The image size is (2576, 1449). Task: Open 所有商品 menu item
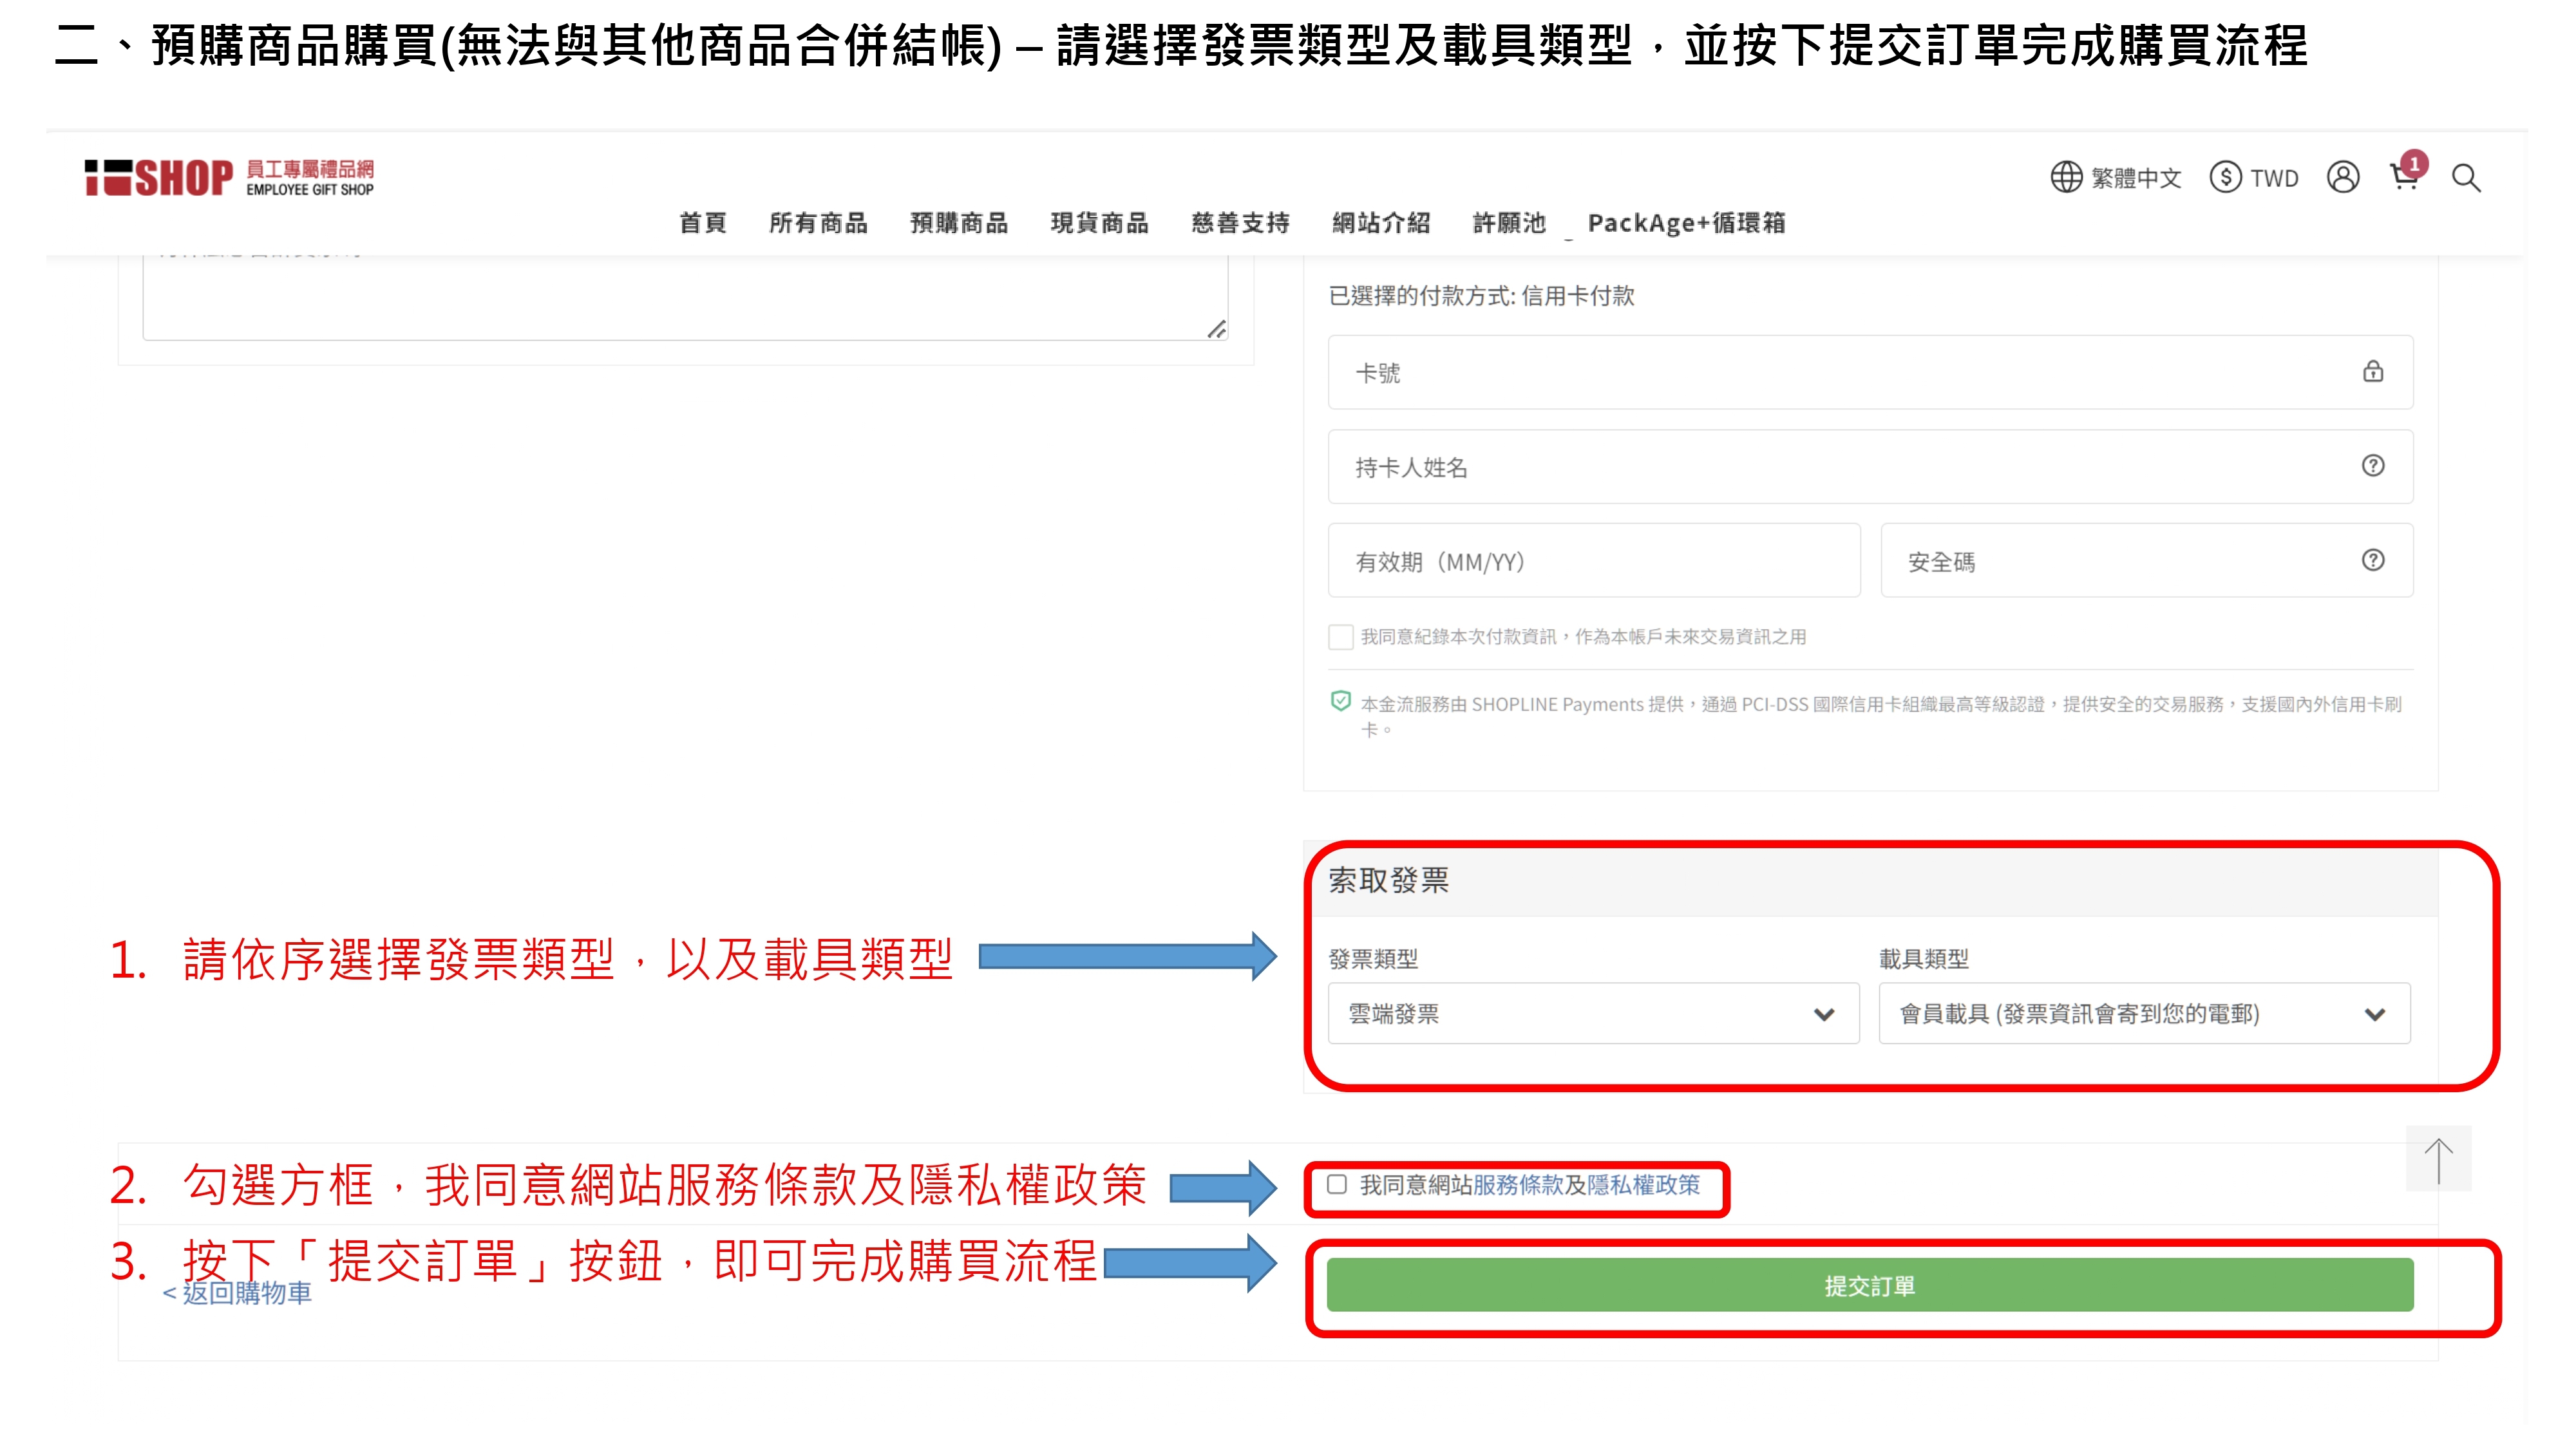point(818,222)
